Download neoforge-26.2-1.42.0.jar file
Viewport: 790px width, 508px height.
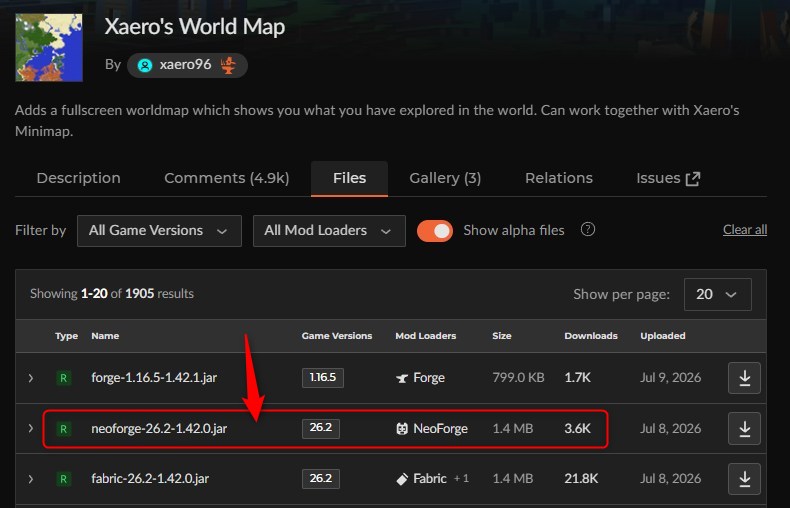(744, 428)
